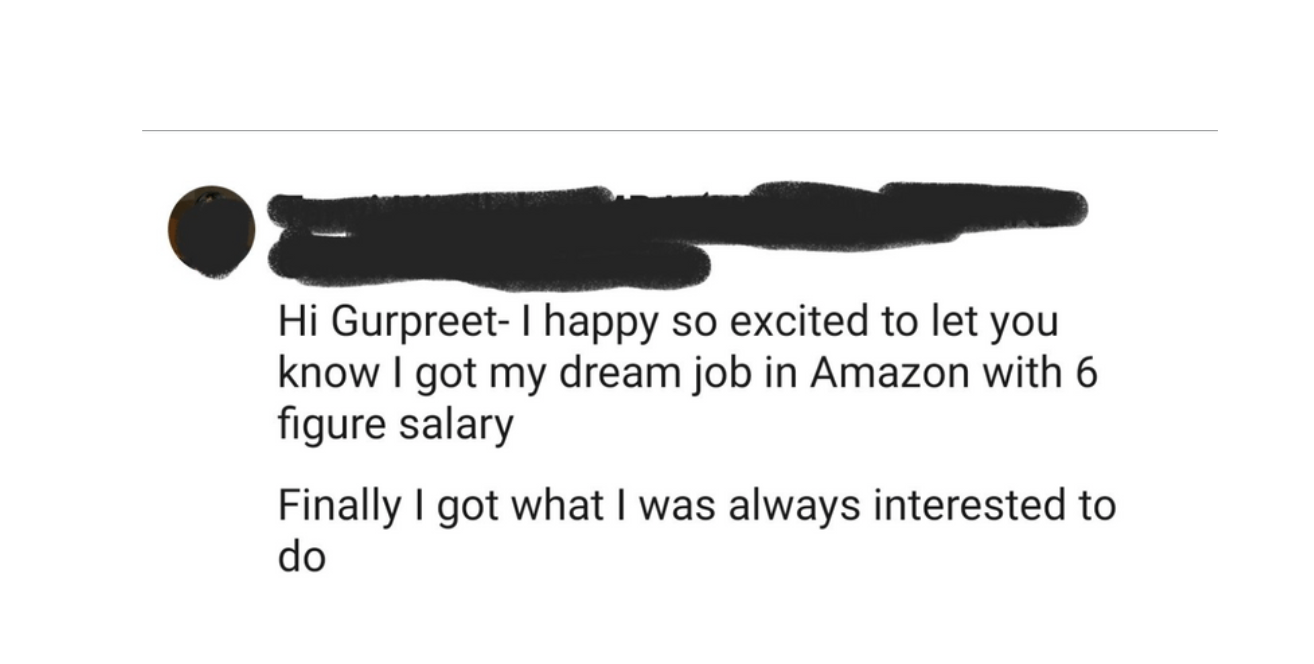Select the message starting with "Hi Gurpreet"

pos(688,375)
